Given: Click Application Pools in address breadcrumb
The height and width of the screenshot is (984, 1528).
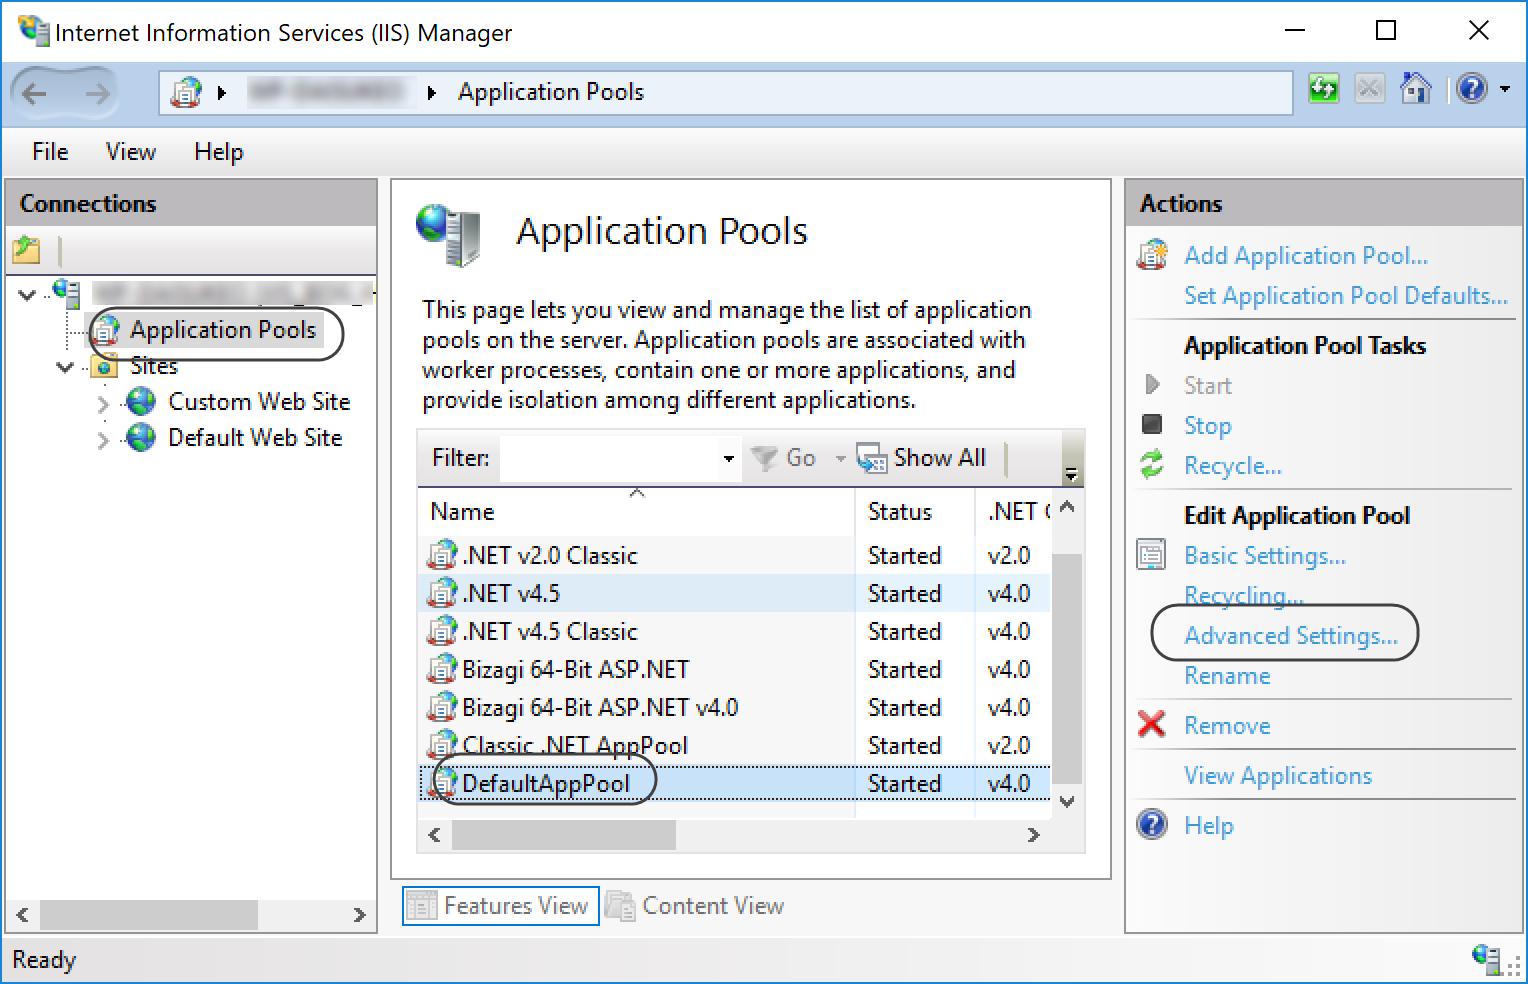Looking at the screenshot, I should pos(551,92).
